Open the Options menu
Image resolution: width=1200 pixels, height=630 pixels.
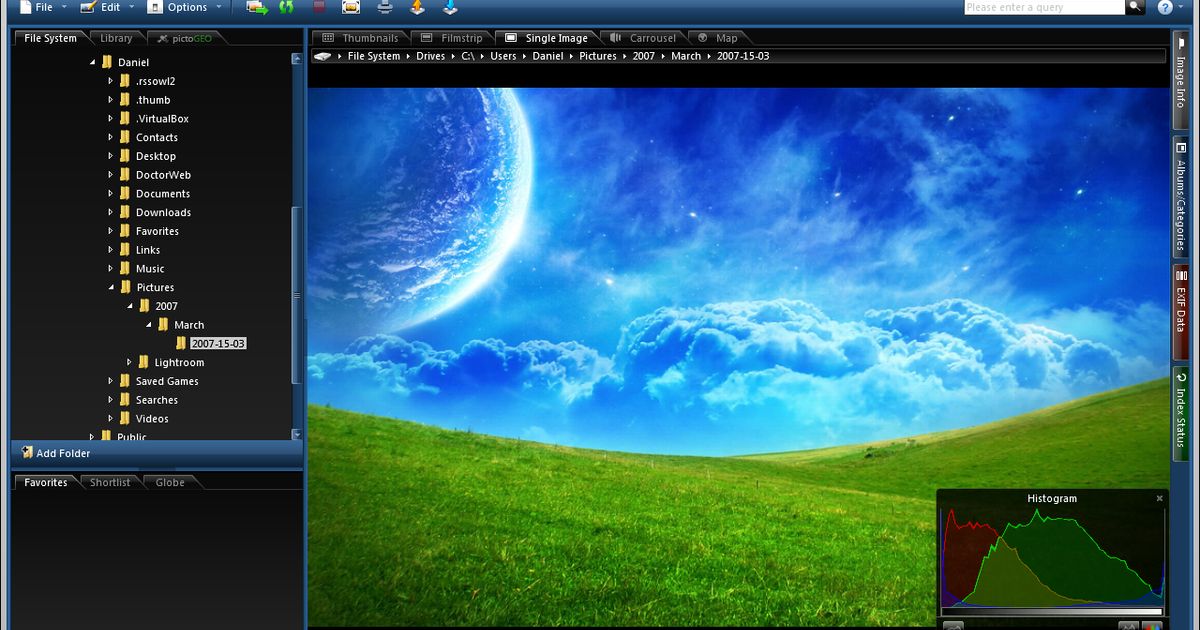coord(178,7)
